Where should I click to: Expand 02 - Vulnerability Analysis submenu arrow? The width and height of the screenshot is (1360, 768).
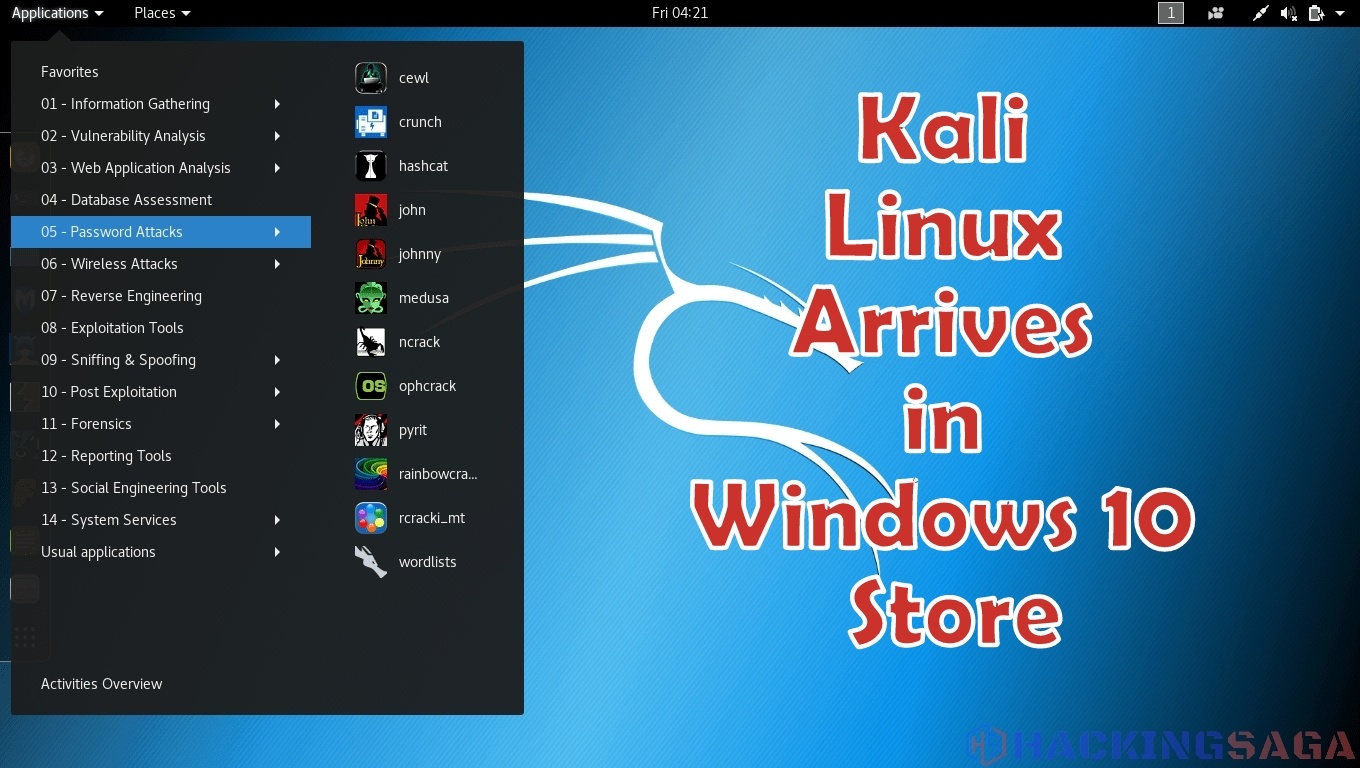click(277, 136)
